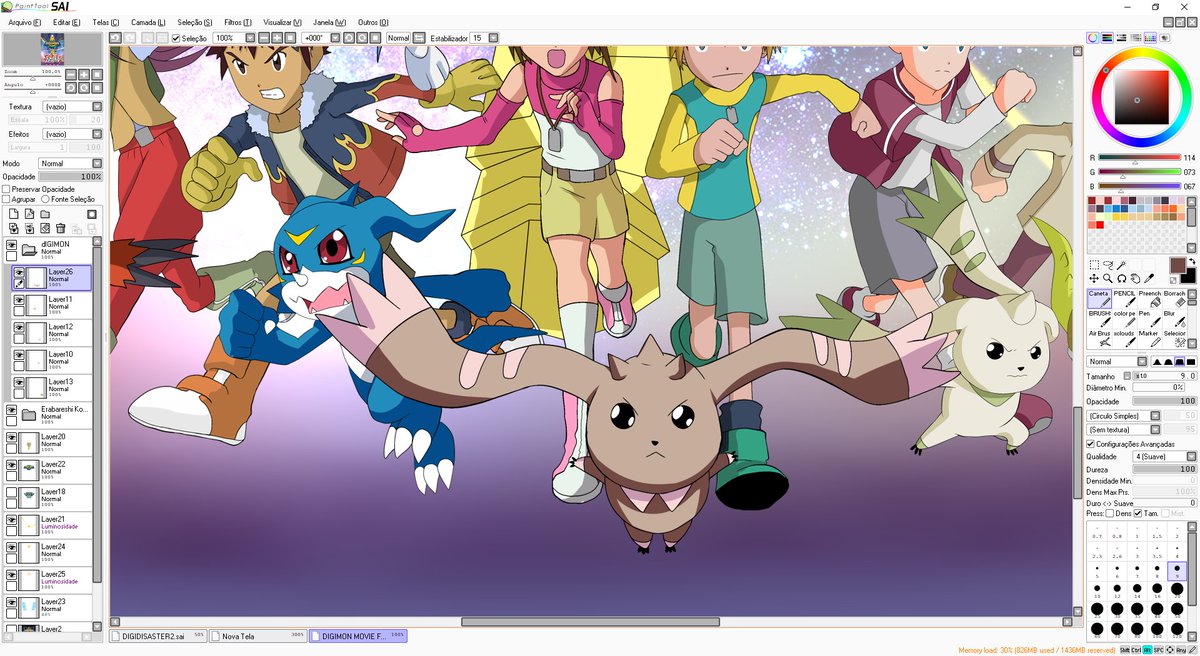This screenshot has width=1200, height=656.
Task: Open the layer Modo dropdown
Action: (x=70, y=163)
